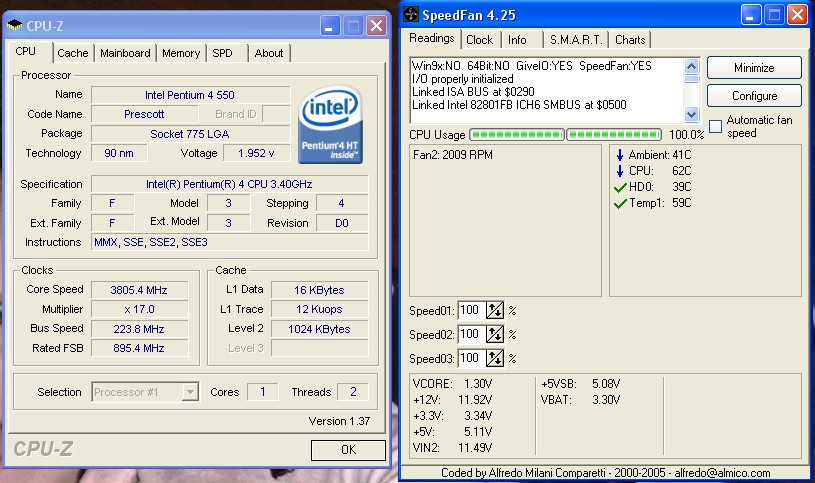Image resolution: width=815 pixels, height=483 pixels.
Task: Click the Technology value '90 nm'
Action: pos(119,153)
